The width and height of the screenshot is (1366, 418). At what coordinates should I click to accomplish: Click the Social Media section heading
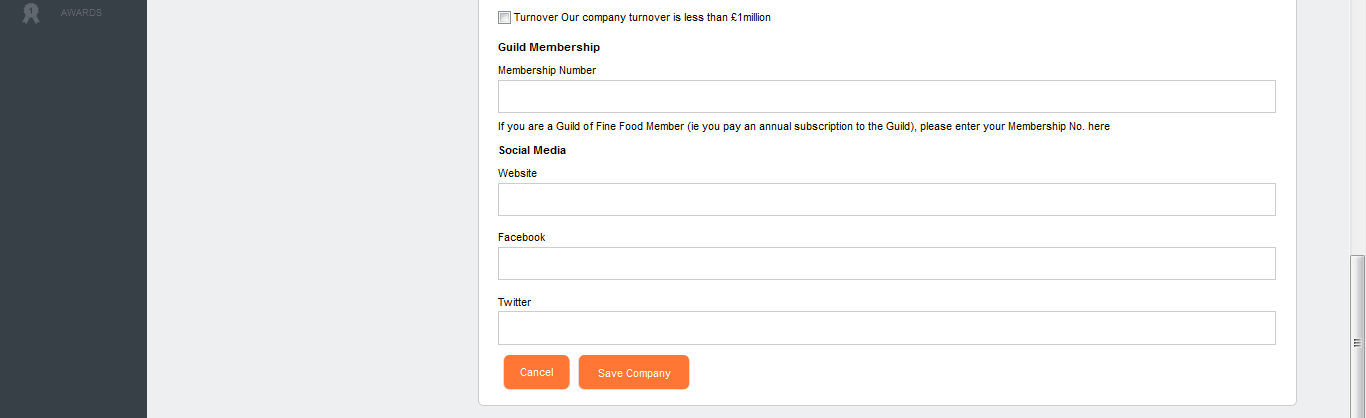(x=532, y=150)
